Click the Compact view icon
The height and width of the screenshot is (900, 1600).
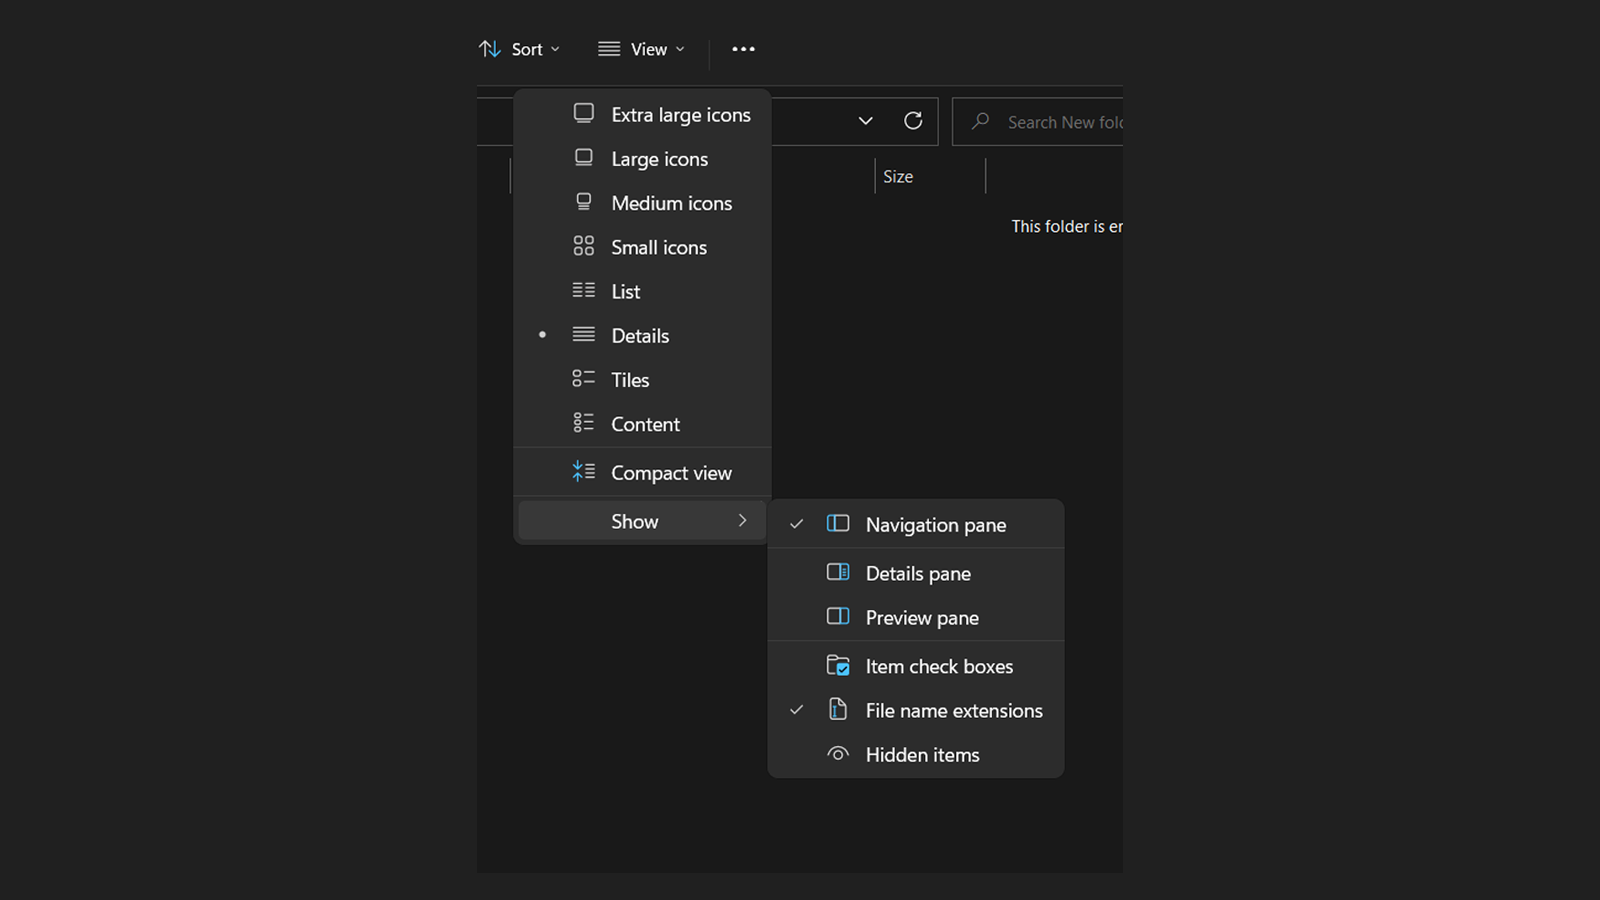[x=584, y=472]
